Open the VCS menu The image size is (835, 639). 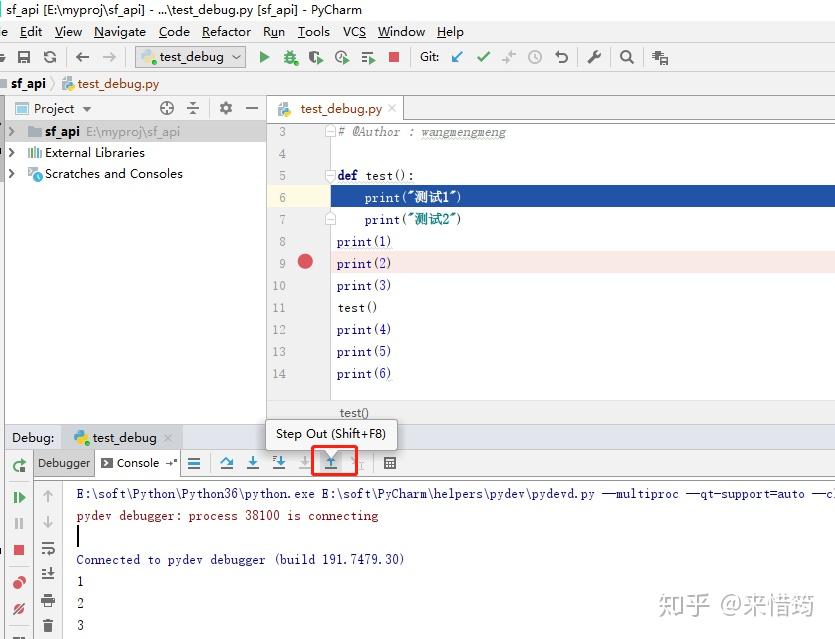354,32
